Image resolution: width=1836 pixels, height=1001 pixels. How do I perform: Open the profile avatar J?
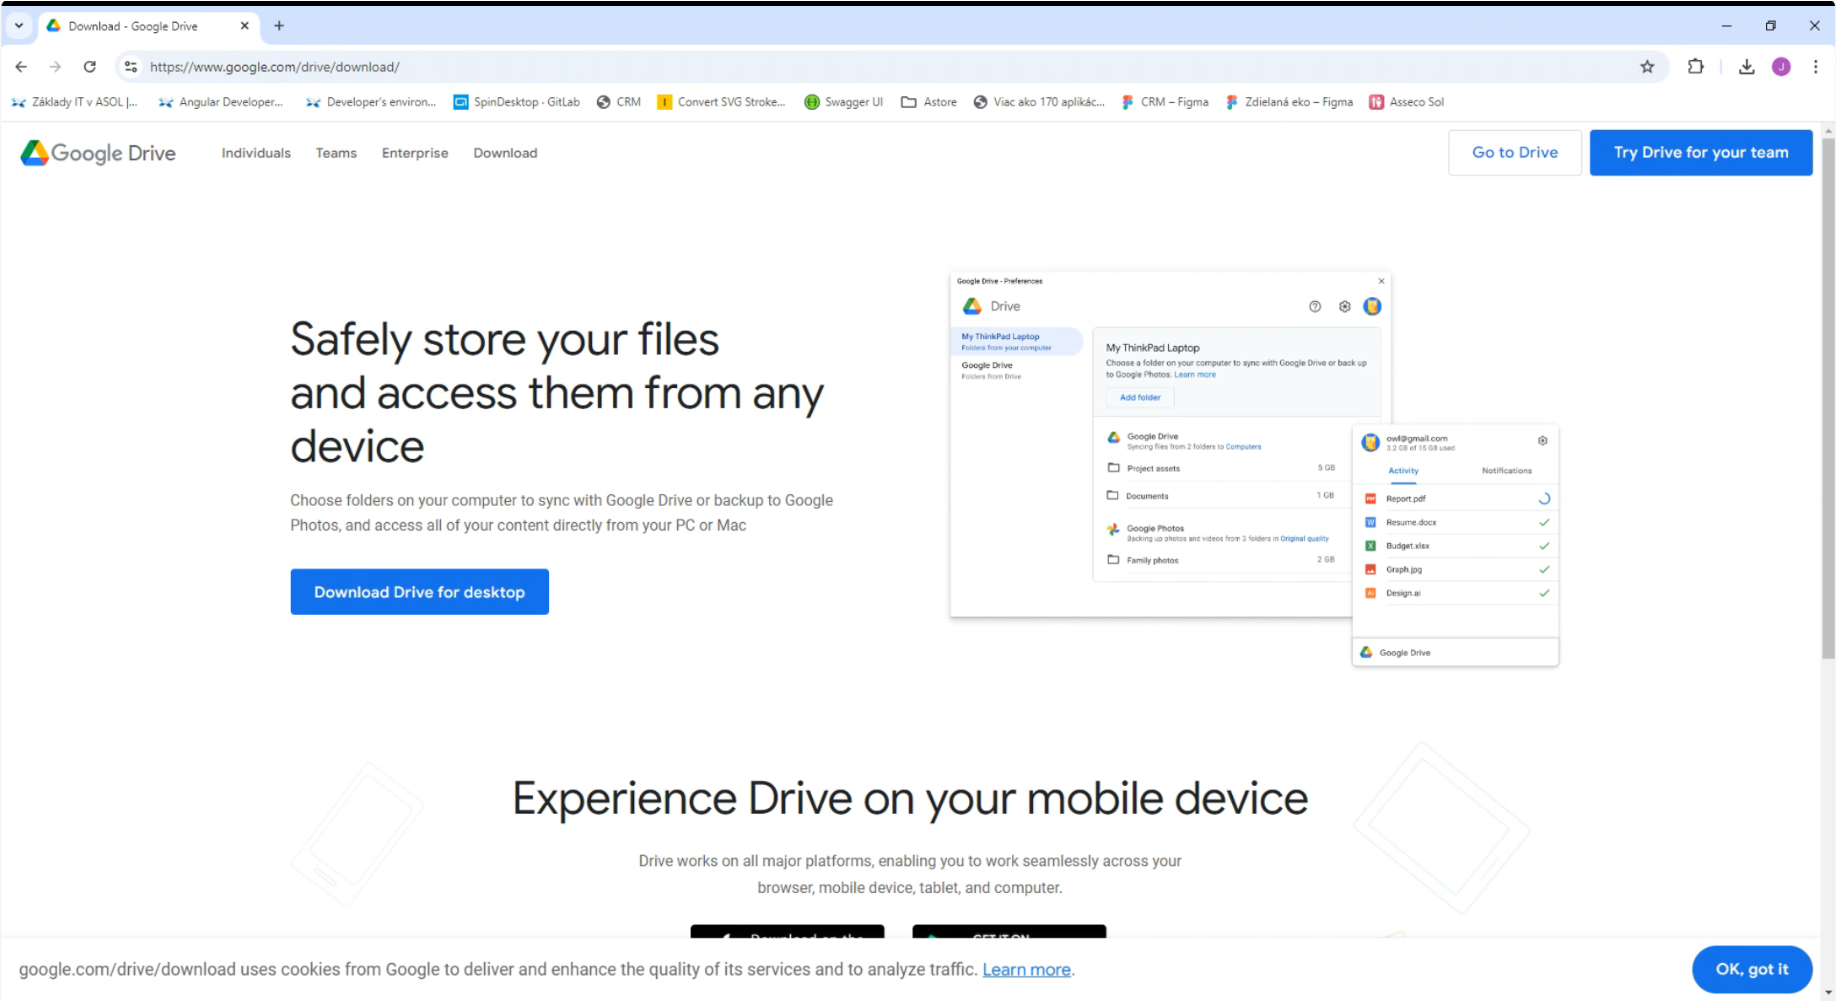pyautogui.click(x=1781, y=67)
